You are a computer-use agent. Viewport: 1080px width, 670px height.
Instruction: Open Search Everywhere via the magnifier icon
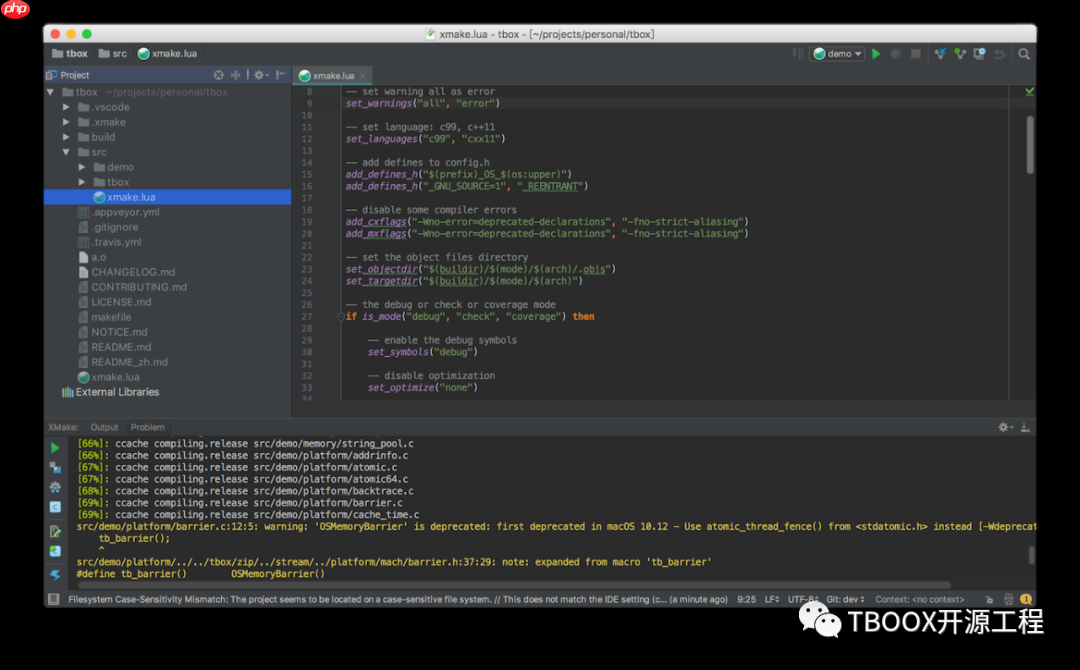pyautogui.click(x=1024, y=54)
